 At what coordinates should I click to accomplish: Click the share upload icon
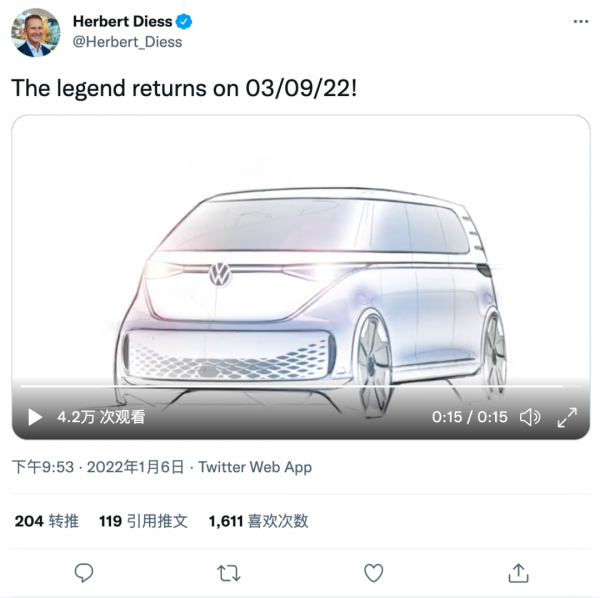click(x=518, y=572)
